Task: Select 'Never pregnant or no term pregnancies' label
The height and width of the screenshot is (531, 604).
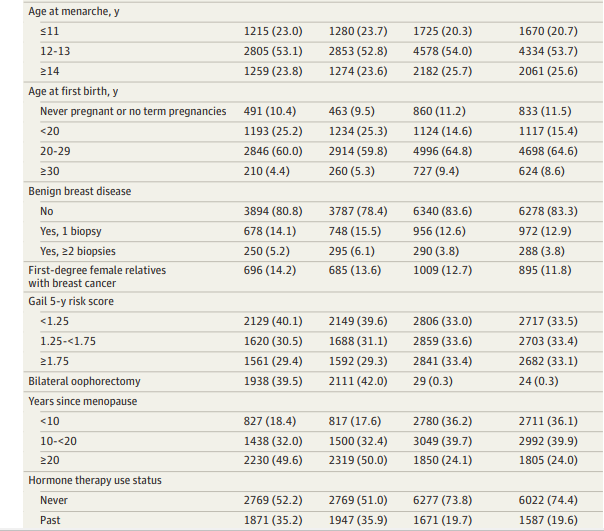Action: [133, 111]
